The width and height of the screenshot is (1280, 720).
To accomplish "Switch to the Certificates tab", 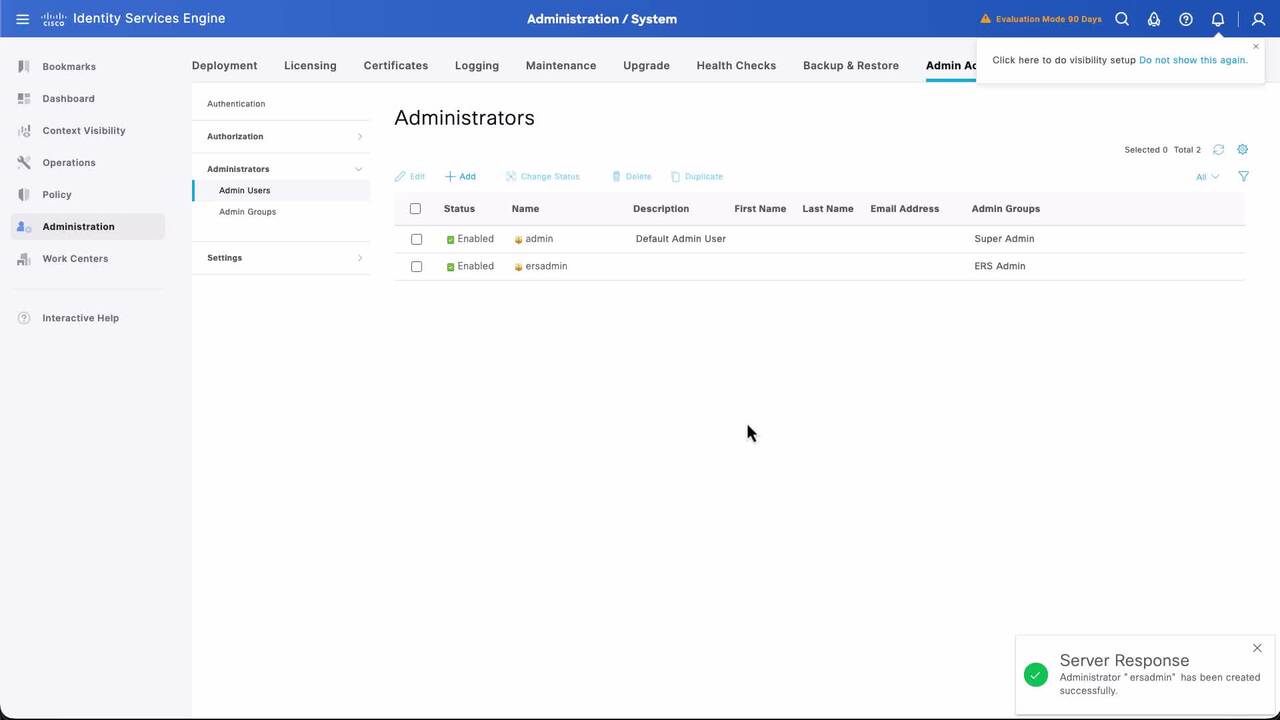I will click(395, 66).
